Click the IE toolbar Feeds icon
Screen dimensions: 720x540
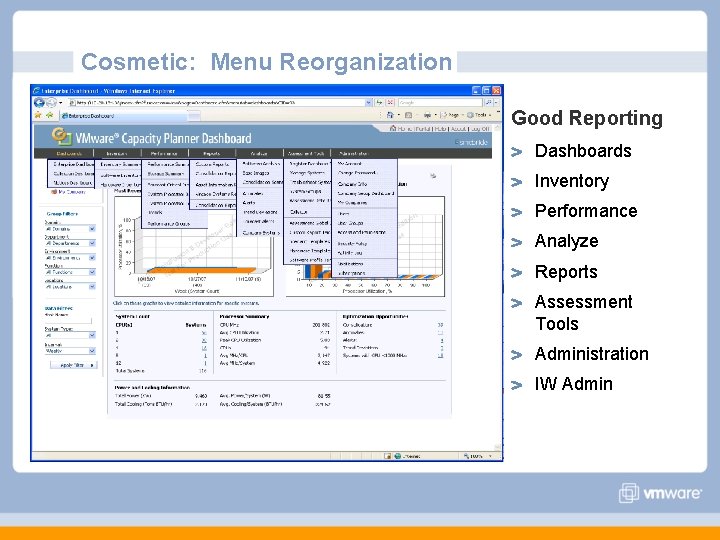[408, 115]
